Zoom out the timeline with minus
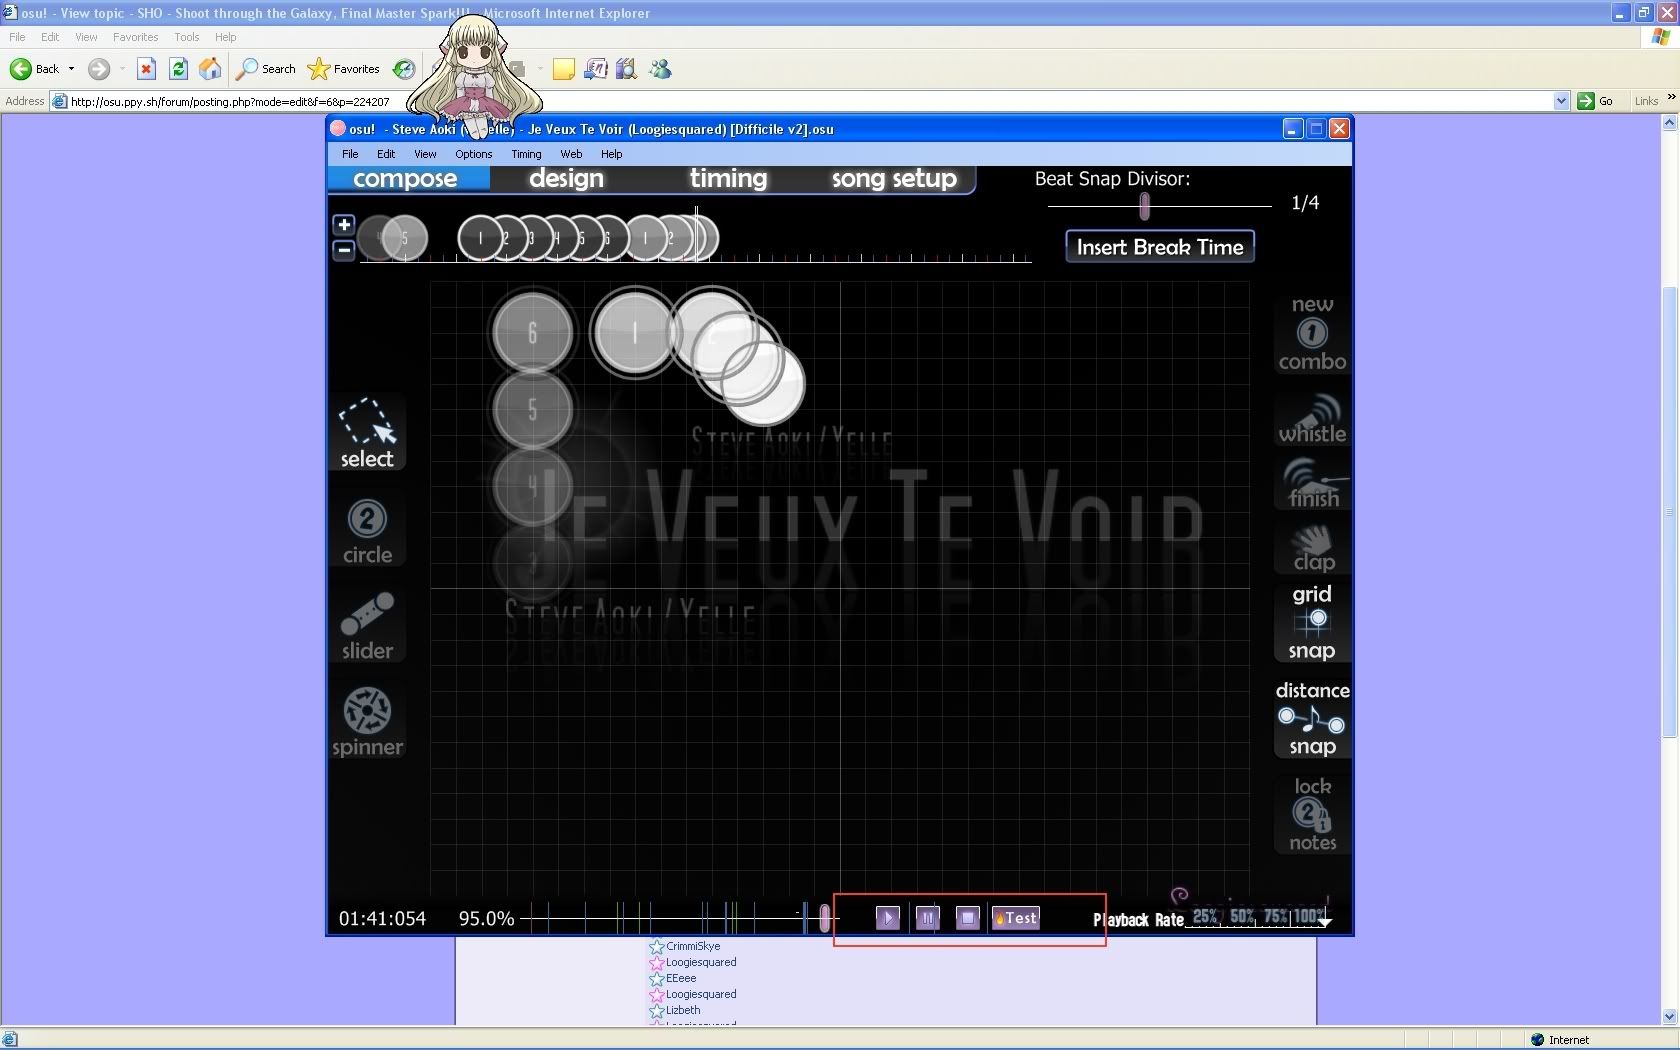 [x=344, y=250]
